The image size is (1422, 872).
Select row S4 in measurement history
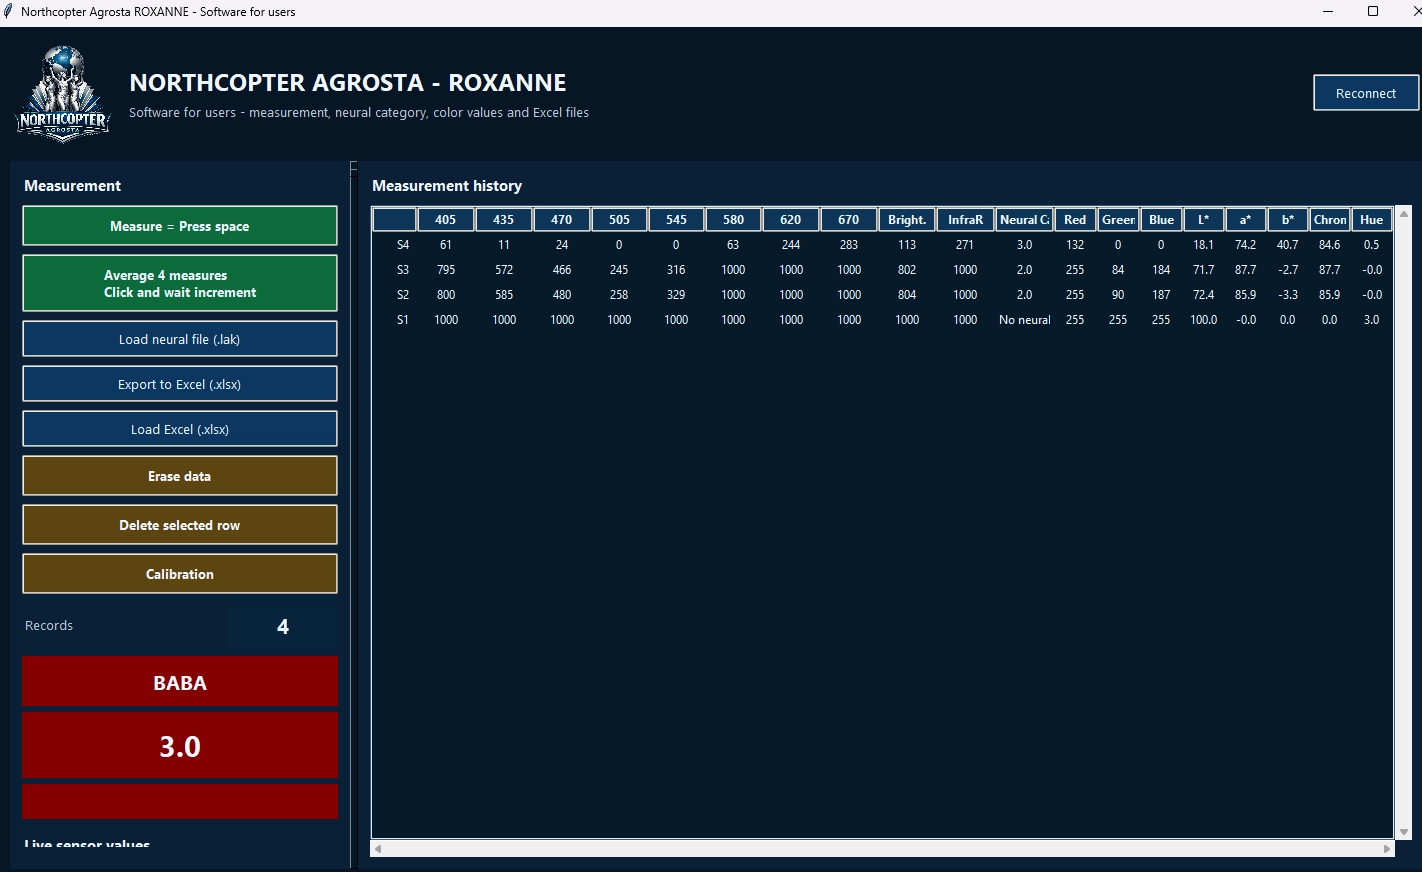pos(882,245)
